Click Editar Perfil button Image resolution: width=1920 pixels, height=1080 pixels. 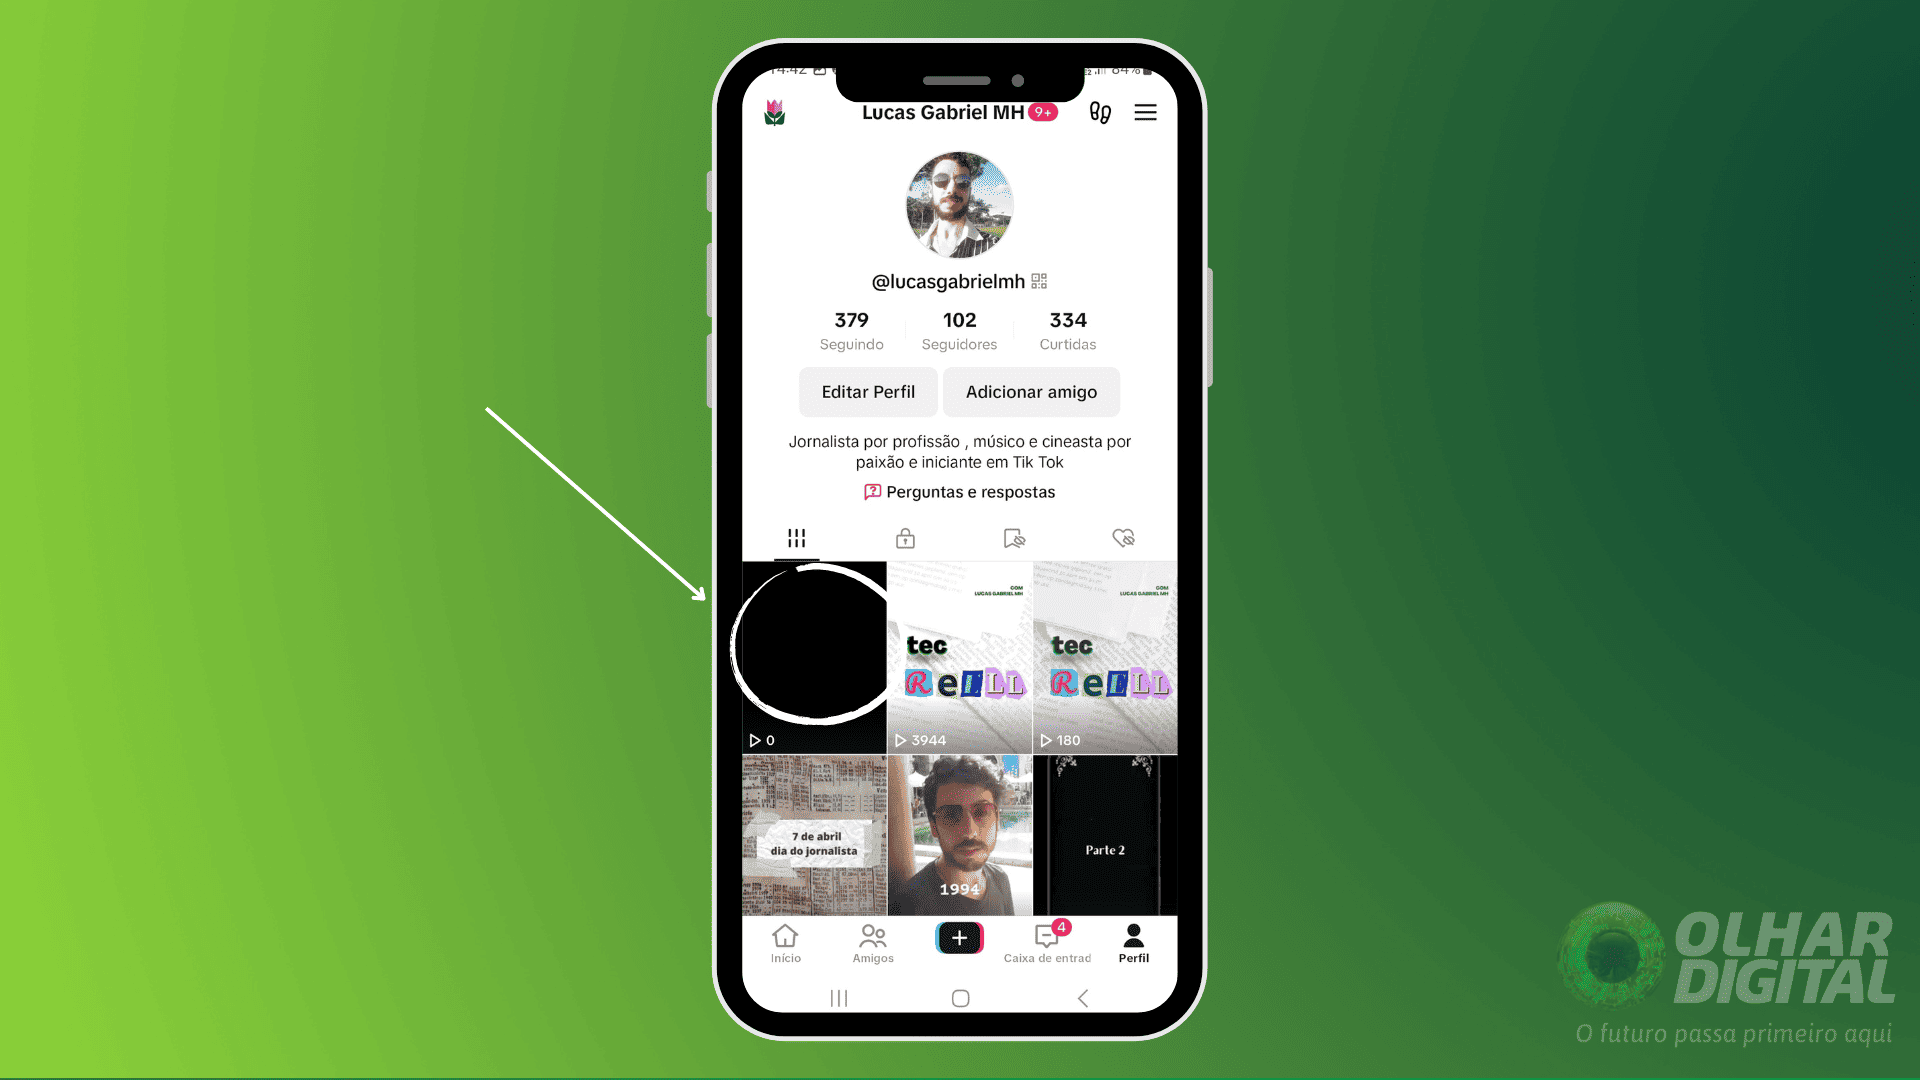point(868,392)
